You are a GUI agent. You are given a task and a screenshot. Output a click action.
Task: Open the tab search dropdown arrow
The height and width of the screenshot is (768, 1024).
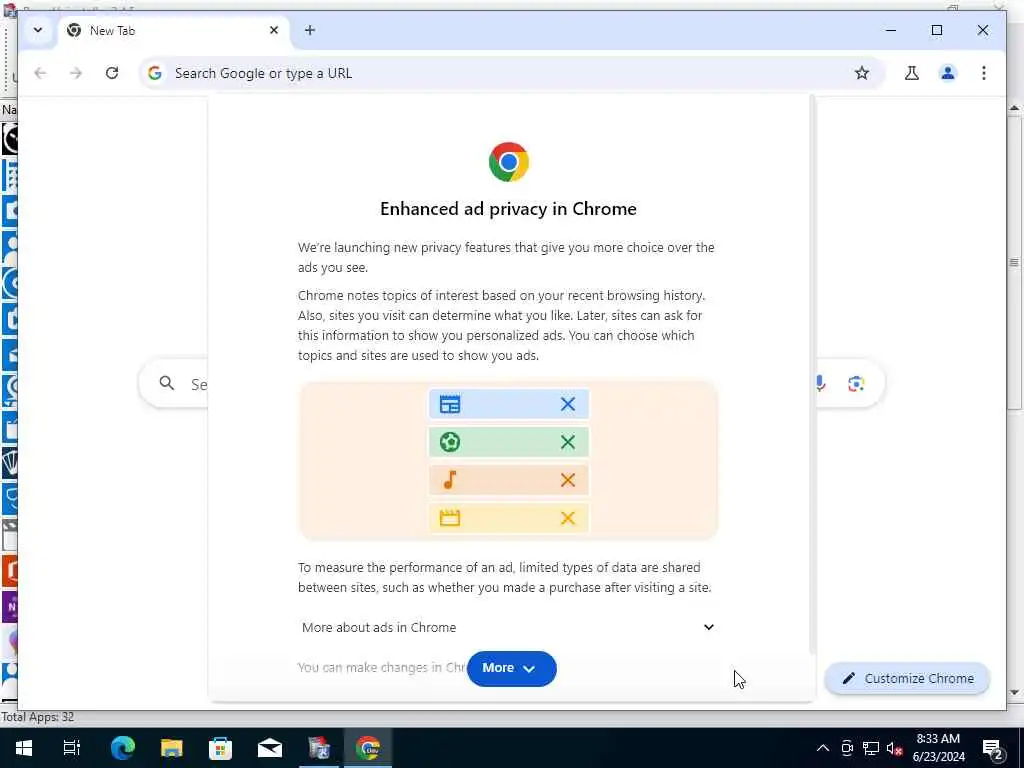coord(38,30)
